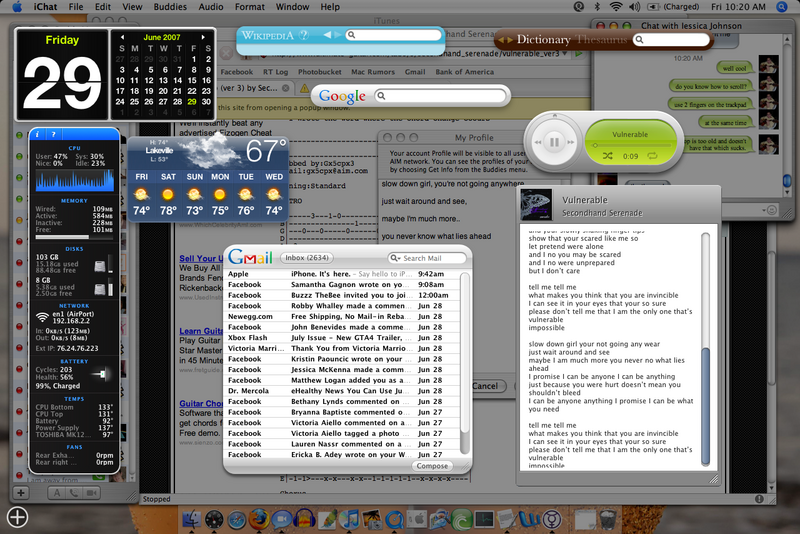Open QuickTime Player from the Dock
The width and height of the screenshot is (800, 534).
pos(394,520)
